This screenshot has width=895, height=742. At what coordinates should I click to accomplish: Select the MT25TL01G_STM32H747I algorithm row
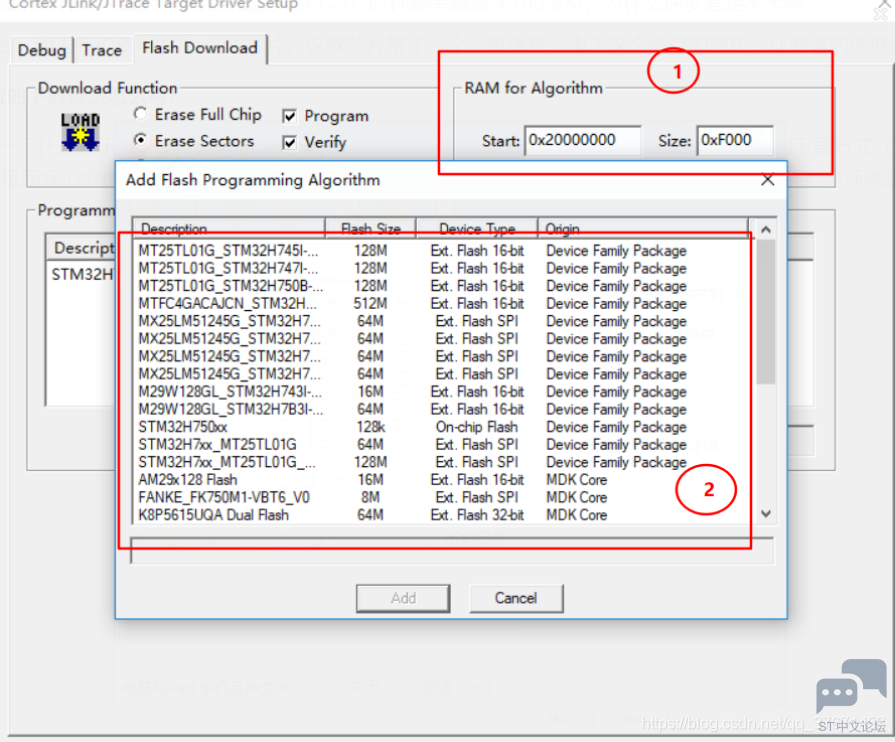tap(442, 268)
